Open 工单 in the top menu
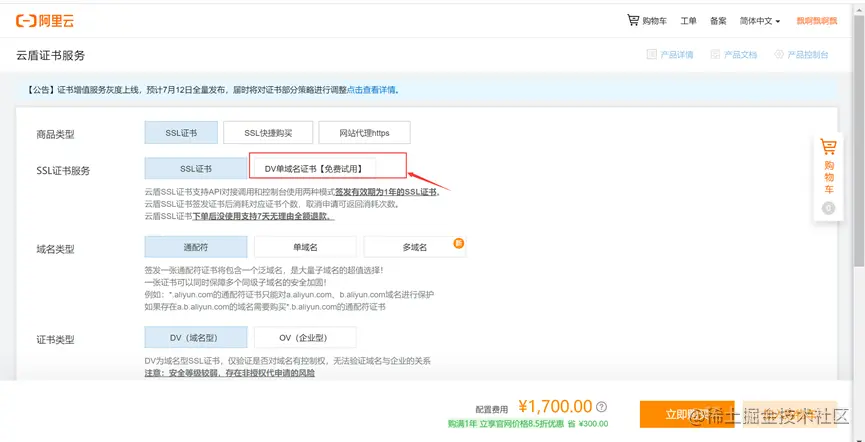 click(x=688, y=21)
